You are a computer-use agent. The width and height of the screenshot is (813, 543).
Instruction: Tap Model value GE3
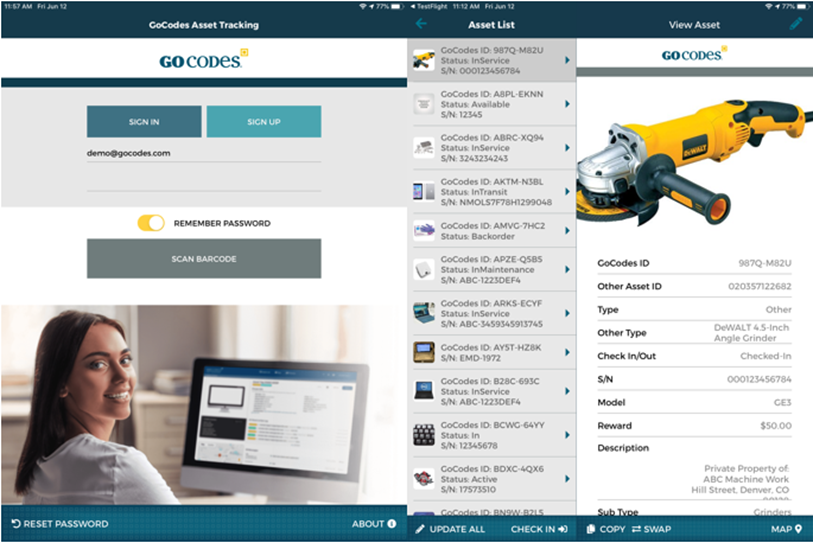pos(782,402)
